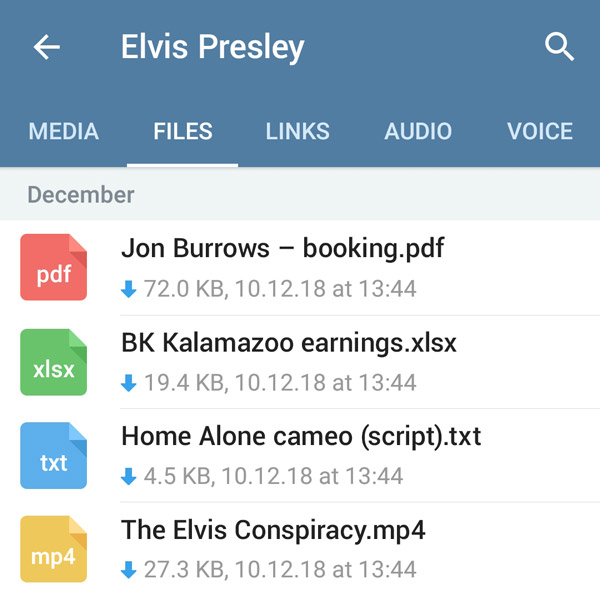Download the script.txt via its blue arrow

(128, 477)
